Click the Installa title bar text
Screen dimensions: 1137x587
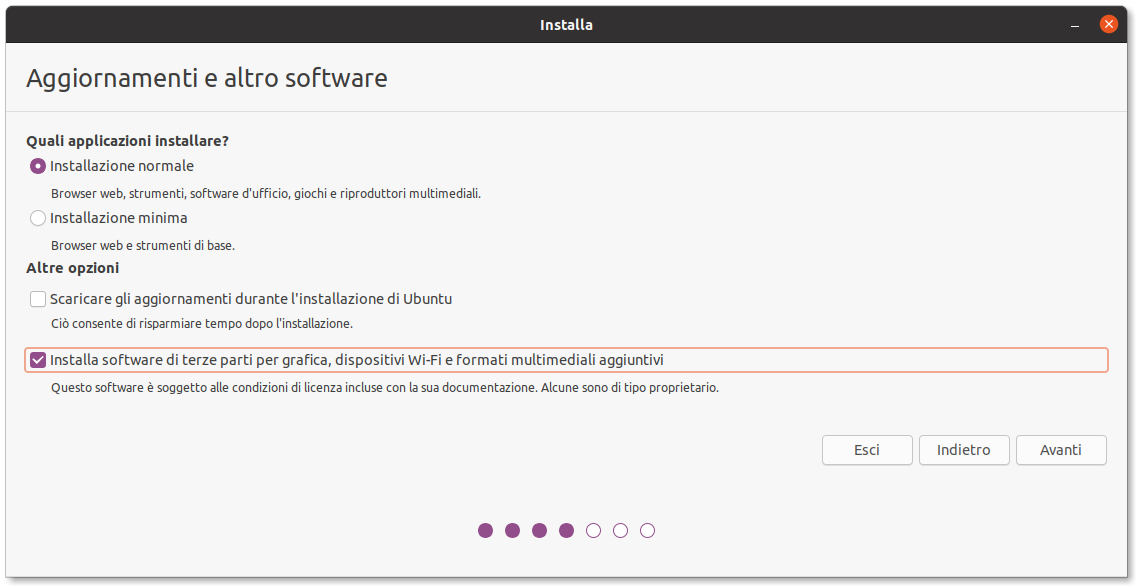(566, 24)
